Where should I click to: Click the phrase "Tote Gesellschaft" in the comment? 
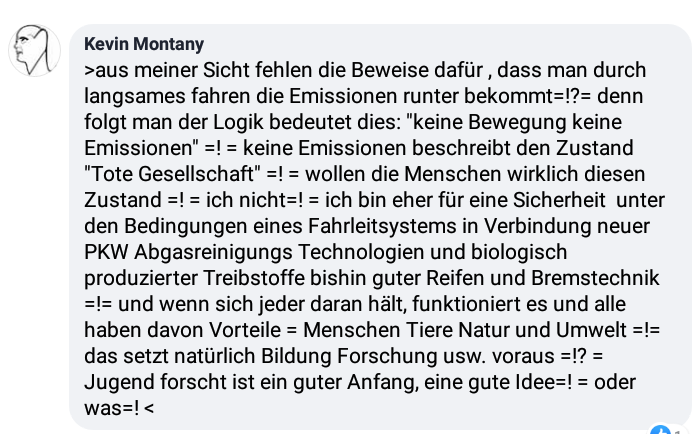[x=173, y=174]
